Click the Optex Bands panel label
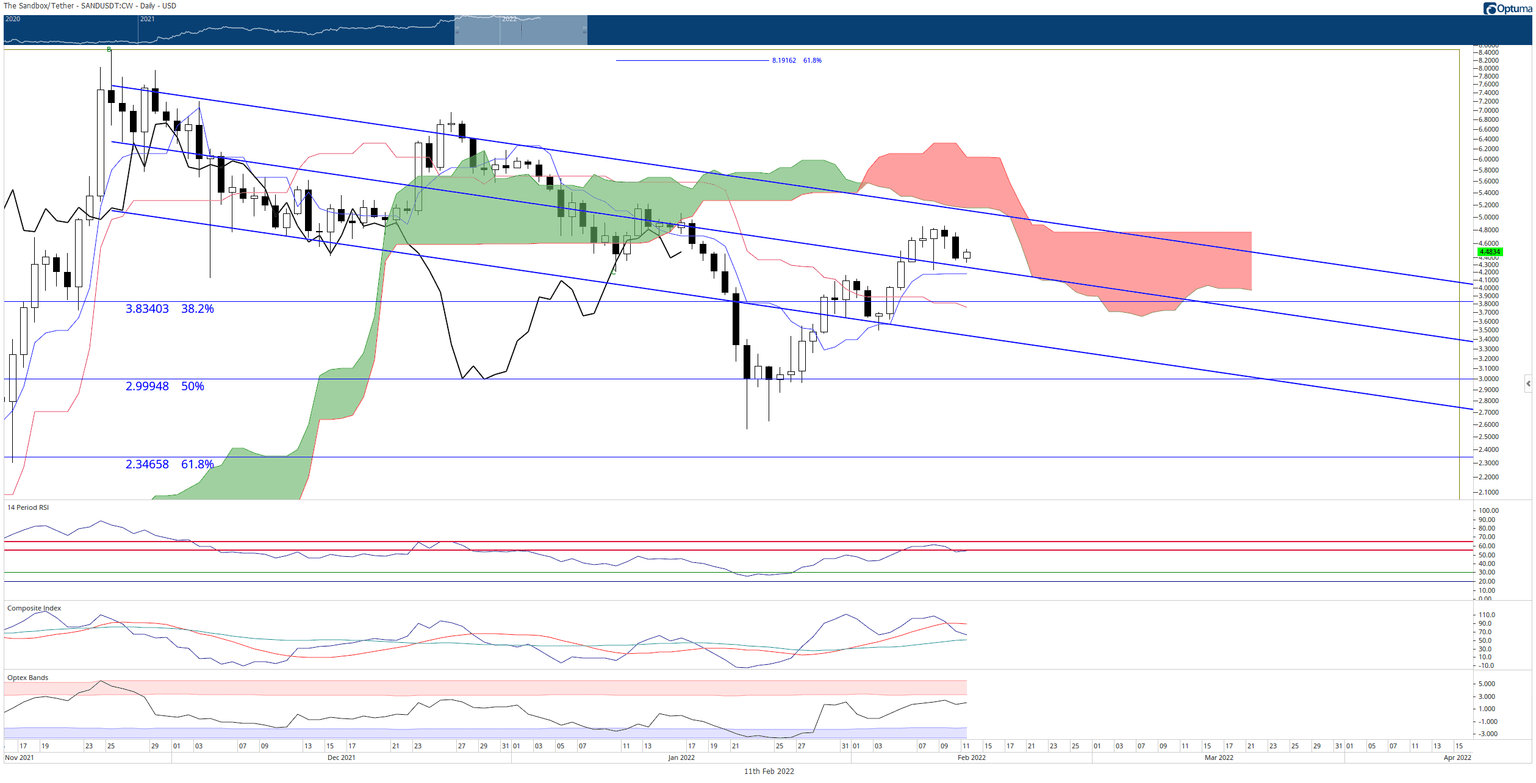1536x783 pixels. click(x=26, y=677)
